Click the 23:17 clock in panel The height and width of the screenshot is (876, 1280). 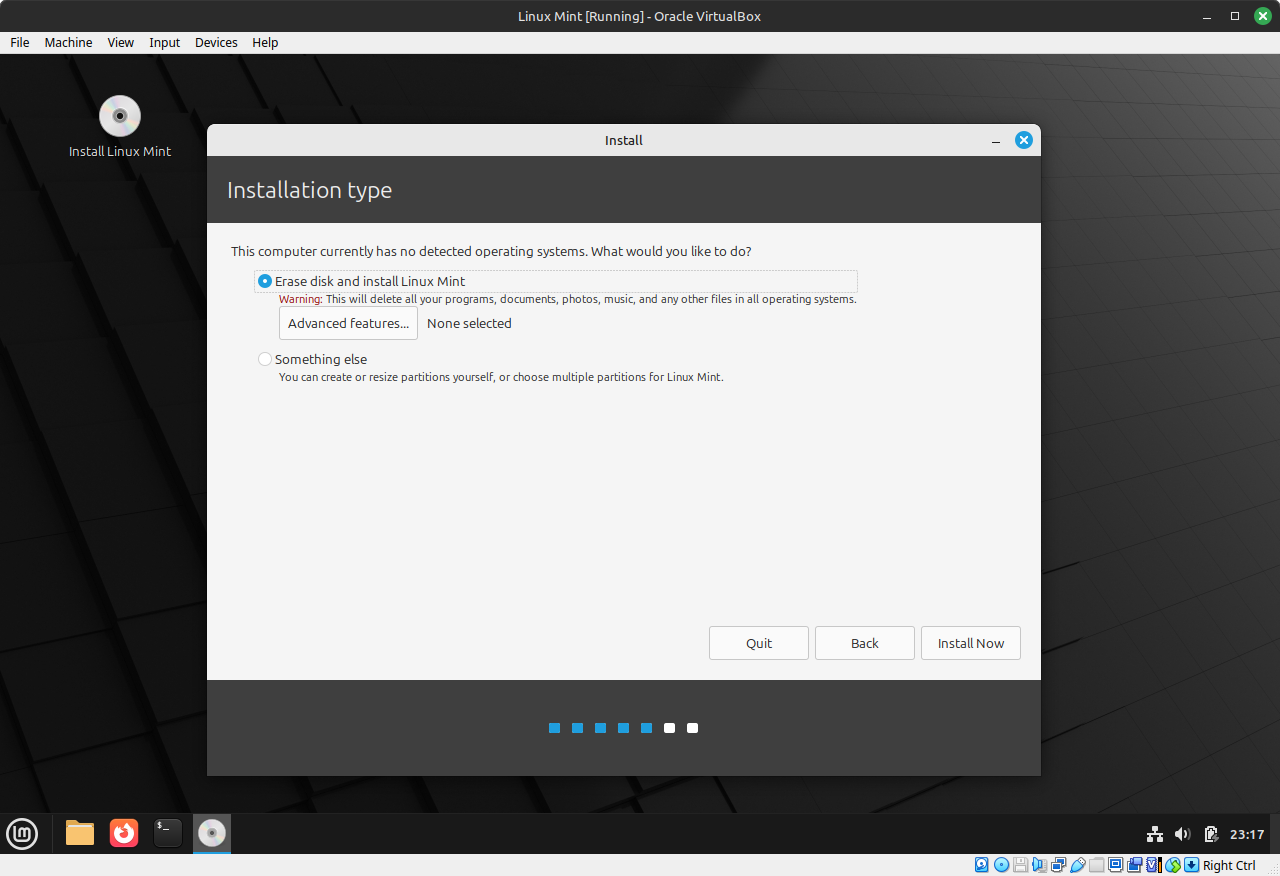tap(1247, 834)
